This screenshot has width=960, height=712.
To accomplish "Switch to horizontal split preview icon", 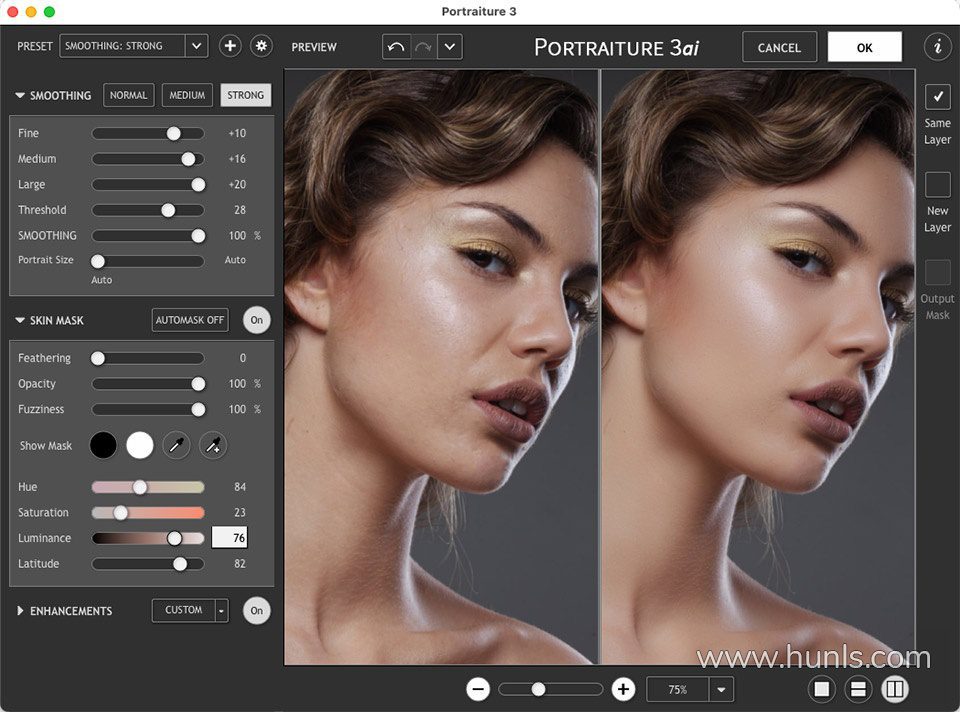I will tap(856, 689).
